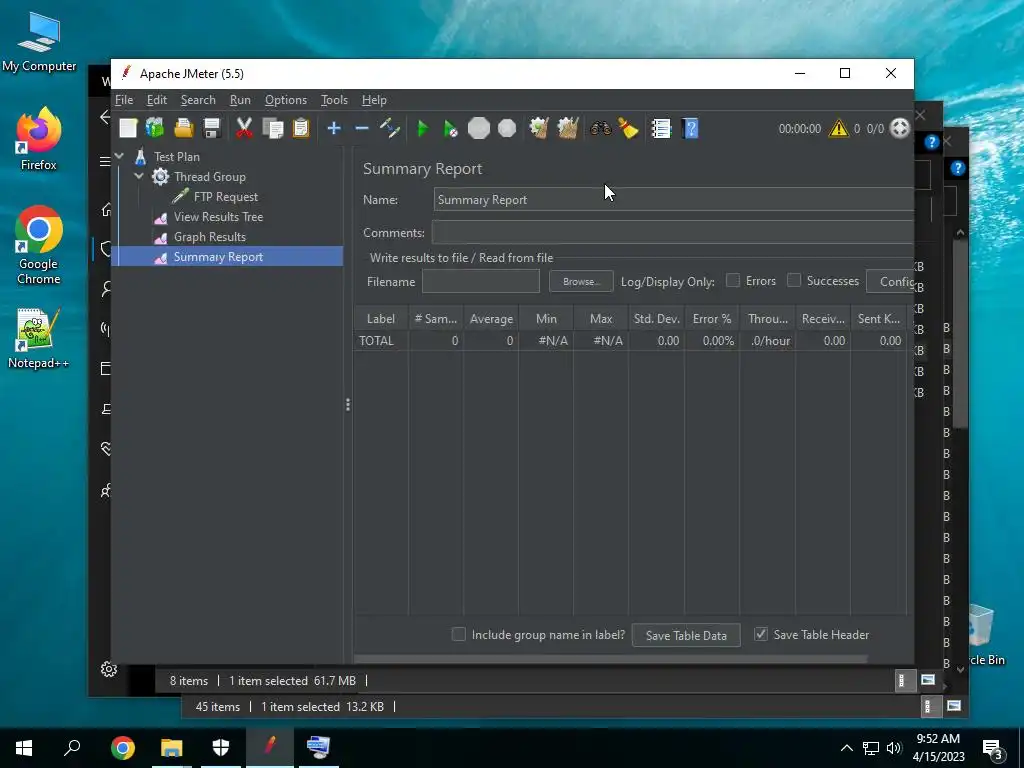Open the volume icon in system tray
Screen dimensions: 1024x768
tap(894, 748)
